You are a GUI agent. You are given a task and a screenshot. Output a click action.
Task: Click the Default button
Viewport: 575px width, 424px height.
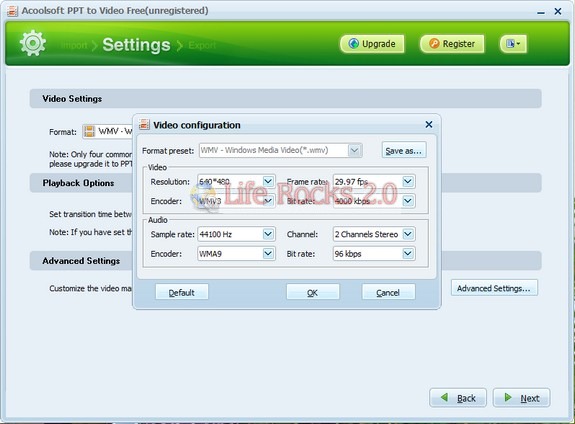(x=182, y=292)
